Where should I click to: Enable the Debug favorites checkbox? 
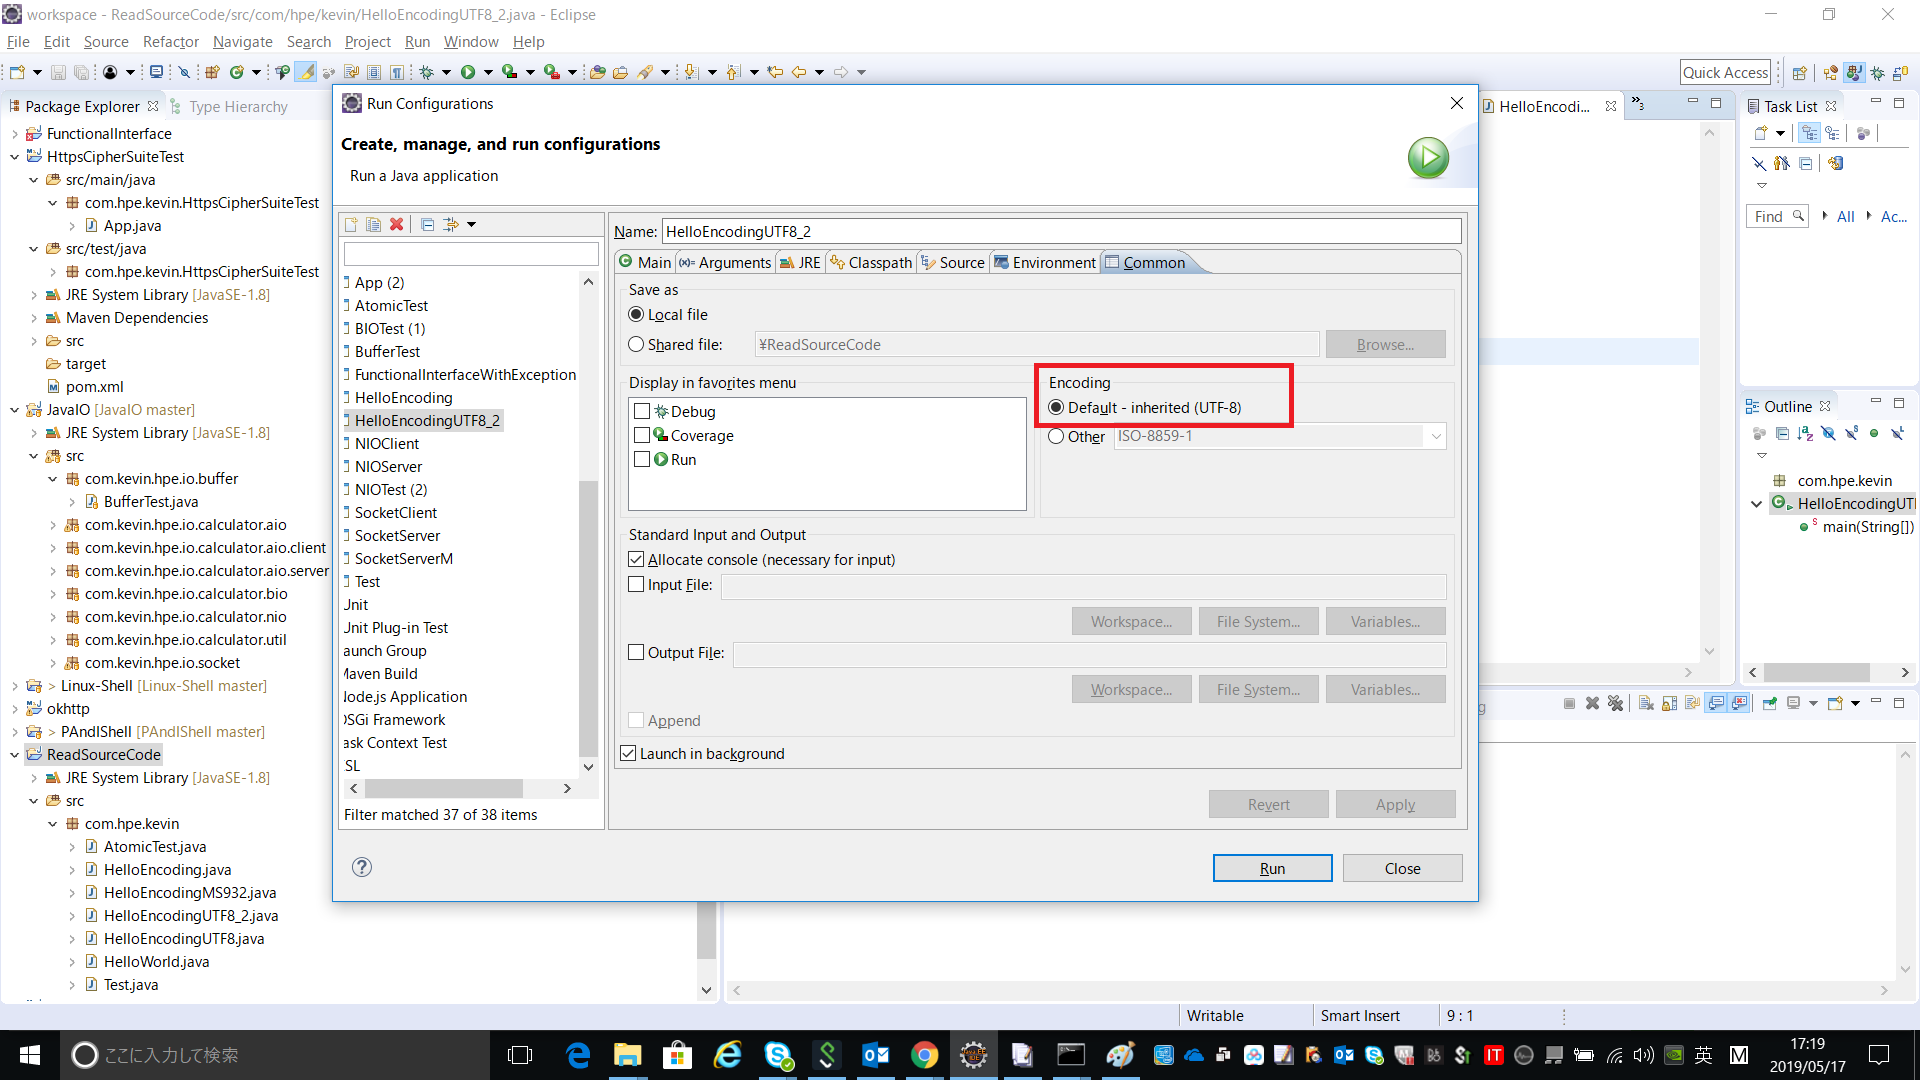tap(642, 411)
